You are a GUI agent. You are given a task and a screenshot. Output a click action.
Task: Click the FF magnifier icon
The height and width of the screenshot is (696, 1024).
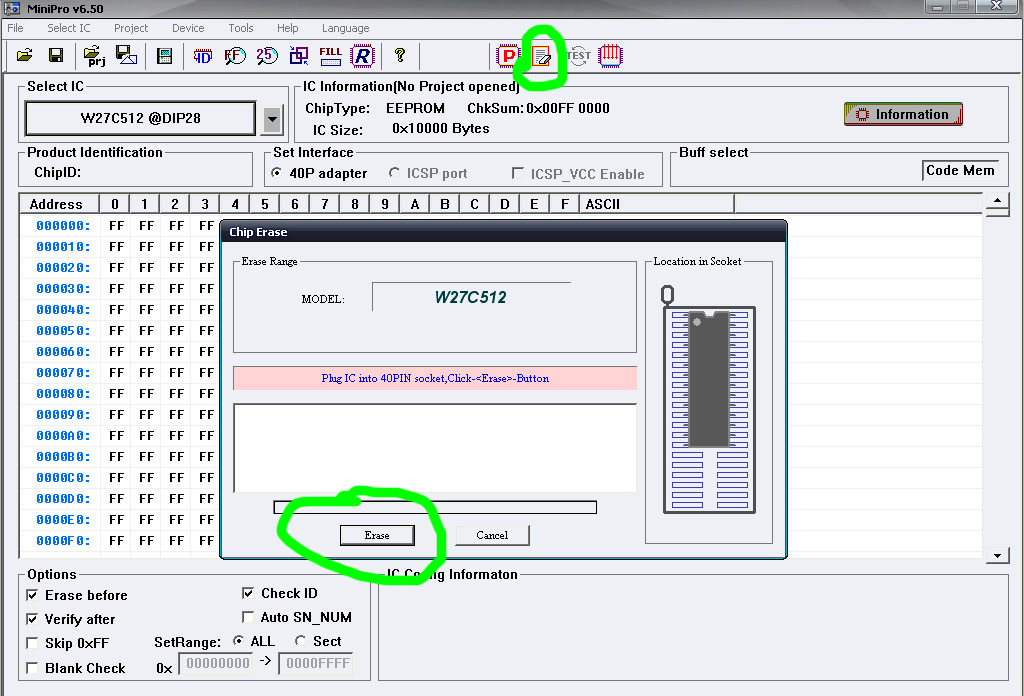coord(235,56)
